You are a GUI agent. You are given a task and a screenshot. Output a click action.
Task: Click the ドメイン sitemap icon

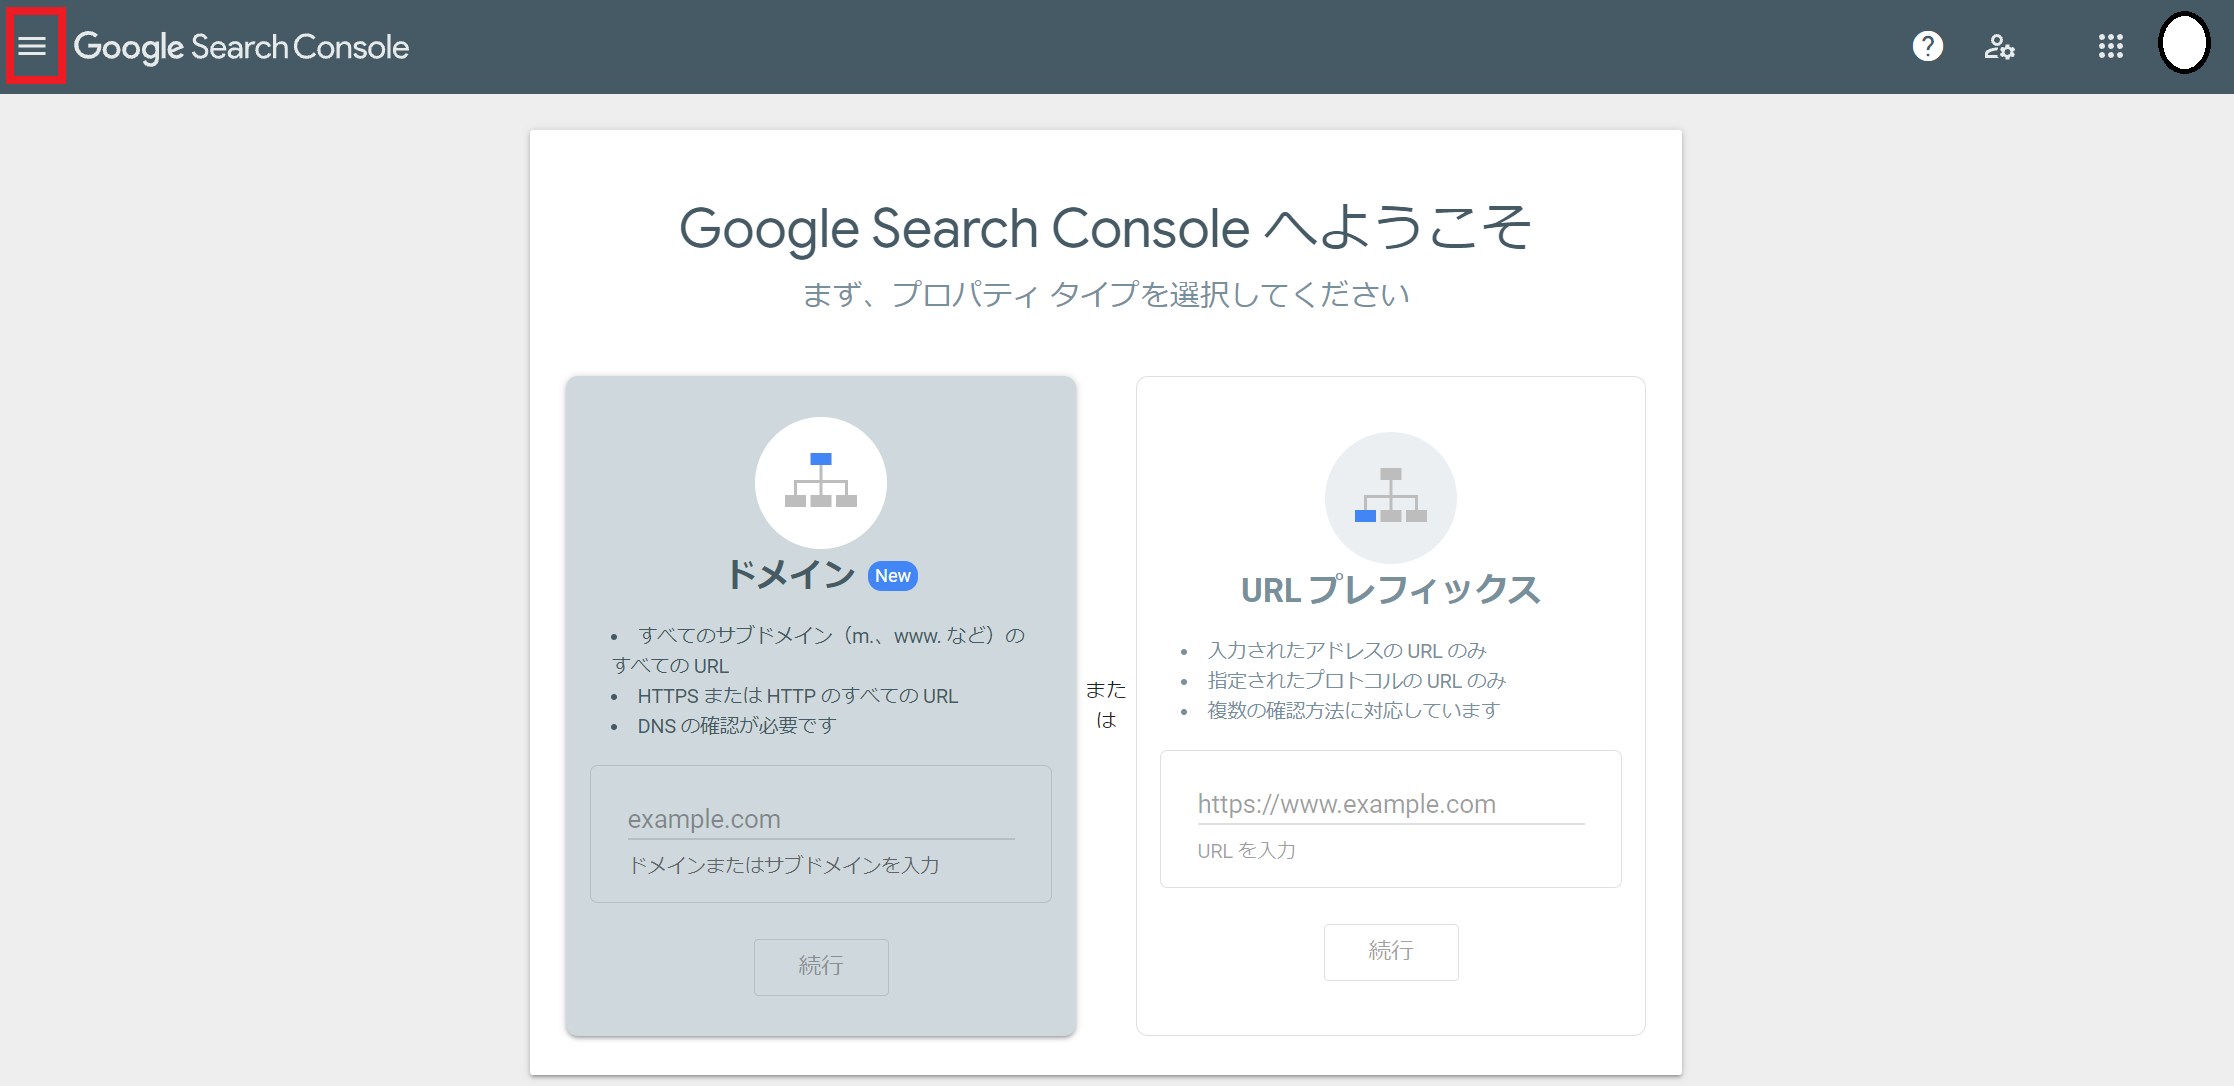(821, 482)
